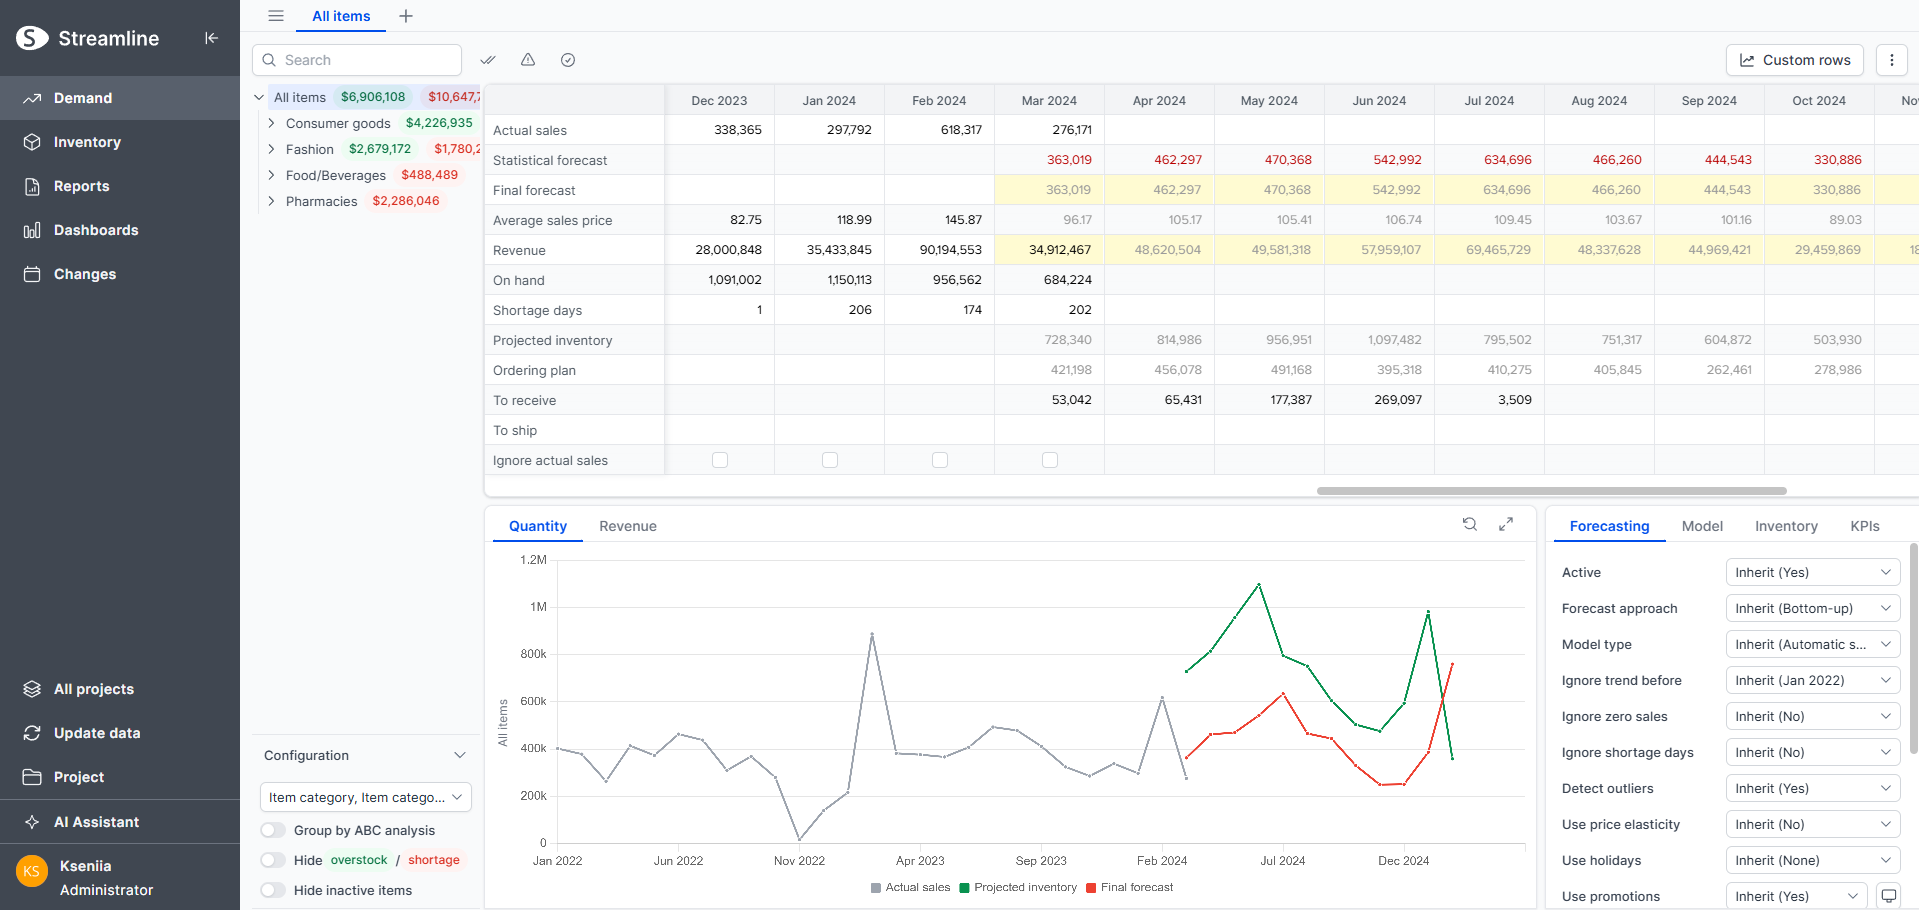Click the Custom rows button

coord(1794,60)
